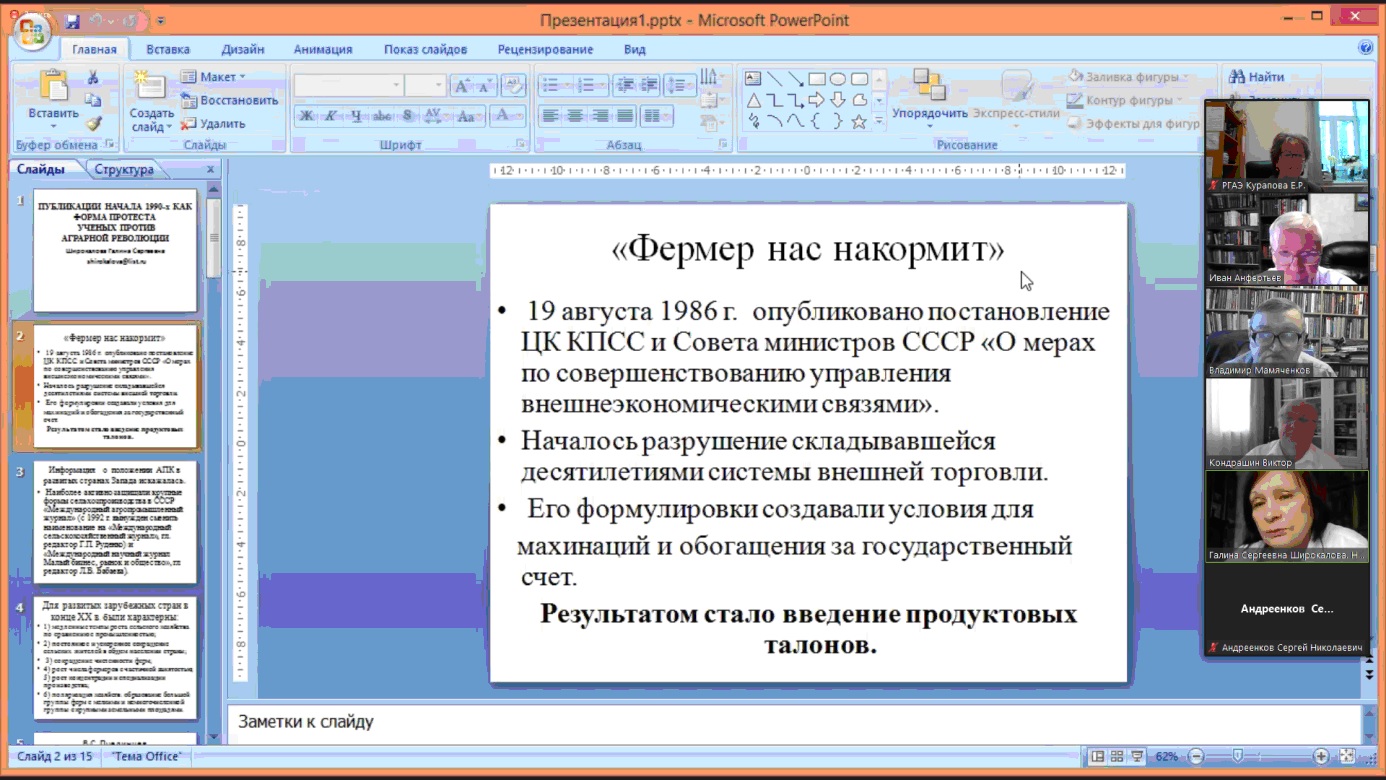This screenshot has width=1386, height=780.
Task: Click Создать слайд new slide button
Action: click(x=151, y=101)
